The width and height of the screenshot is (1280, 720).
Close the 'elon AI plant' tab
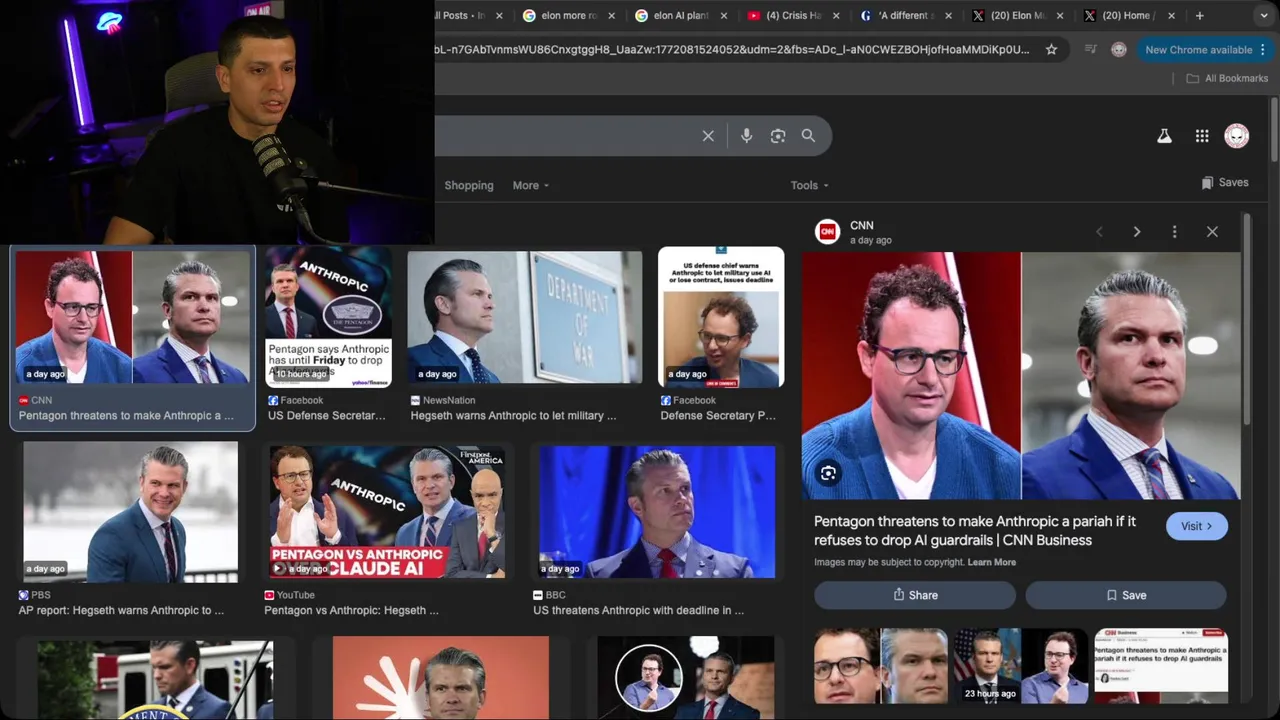pyautogui.click(x=723, y=15)
